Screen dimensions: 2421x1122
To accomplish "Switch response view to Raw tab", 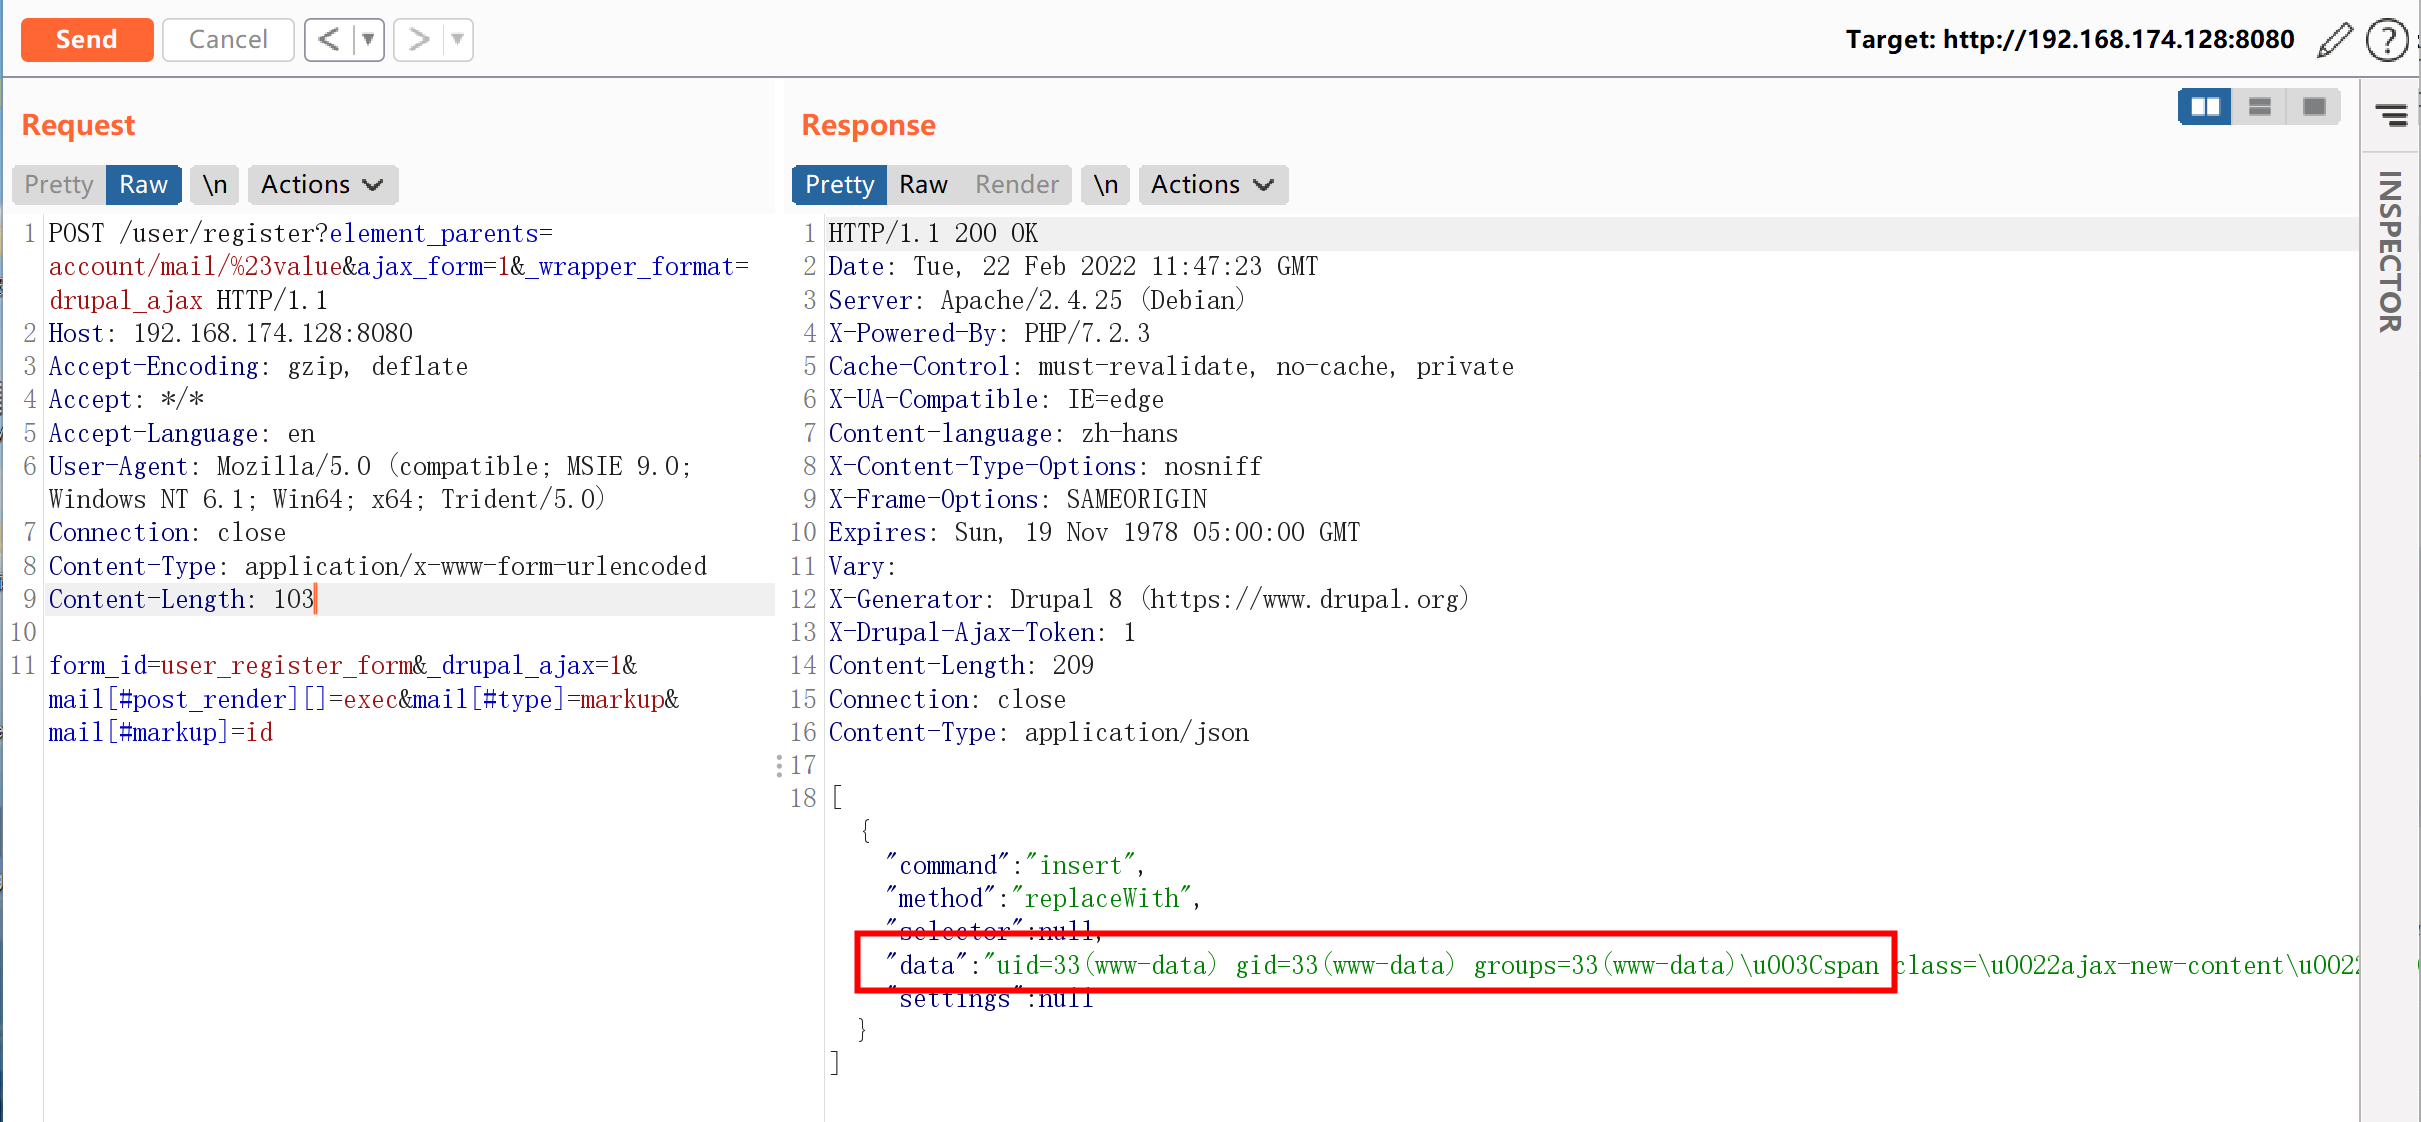I will tap(922, 185).
